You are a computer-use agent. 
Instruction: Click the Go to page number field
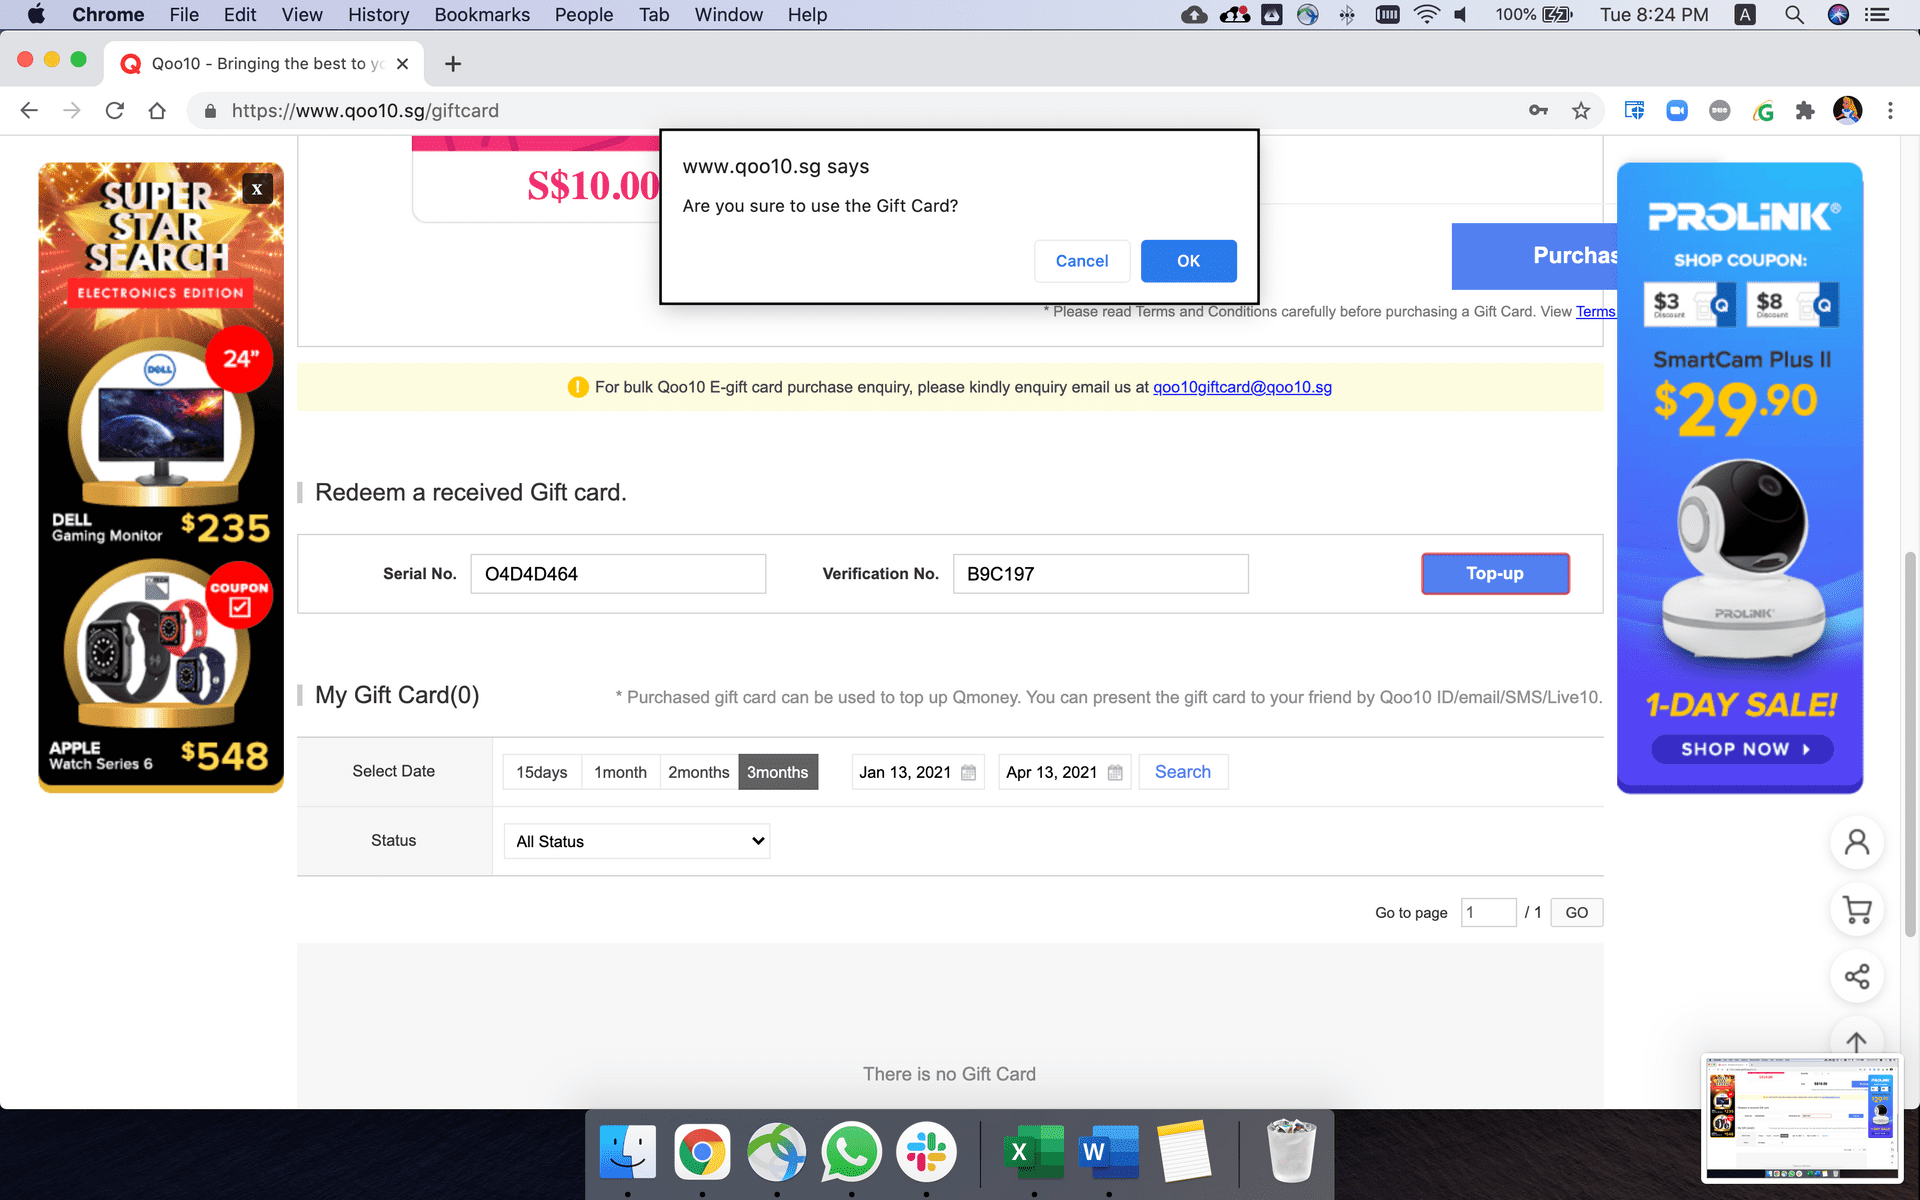[1488, 912]
